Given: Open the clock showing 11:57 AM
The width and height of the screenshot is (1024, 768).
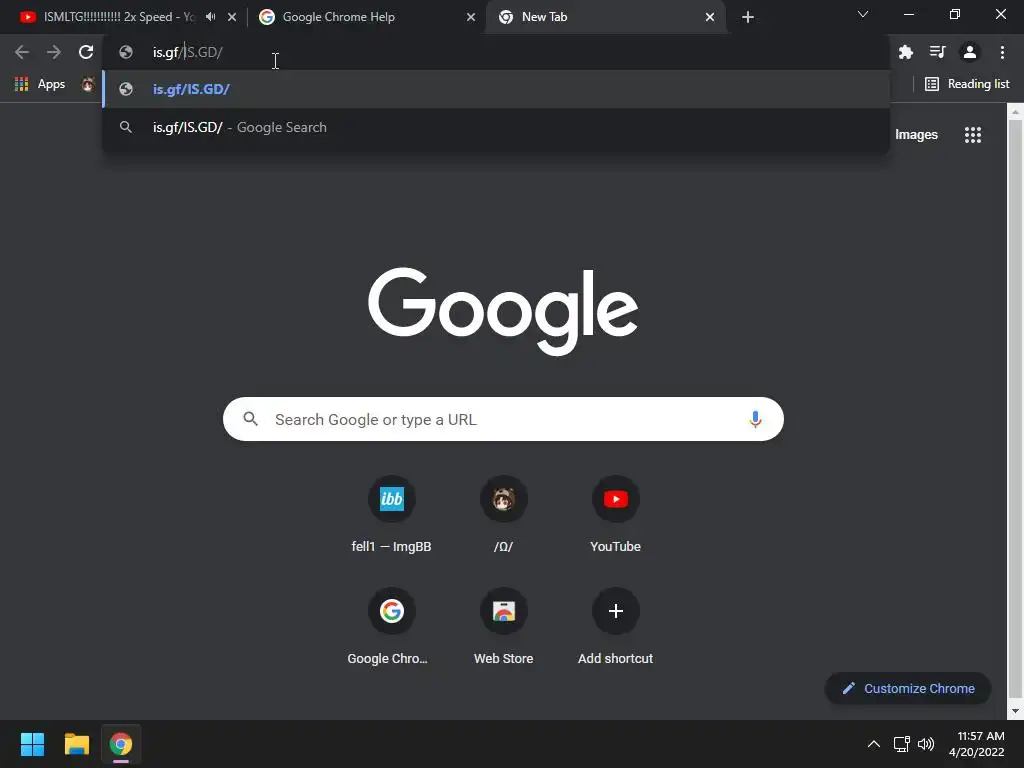Looking at the screenshot, I should (x=976, y=744).
